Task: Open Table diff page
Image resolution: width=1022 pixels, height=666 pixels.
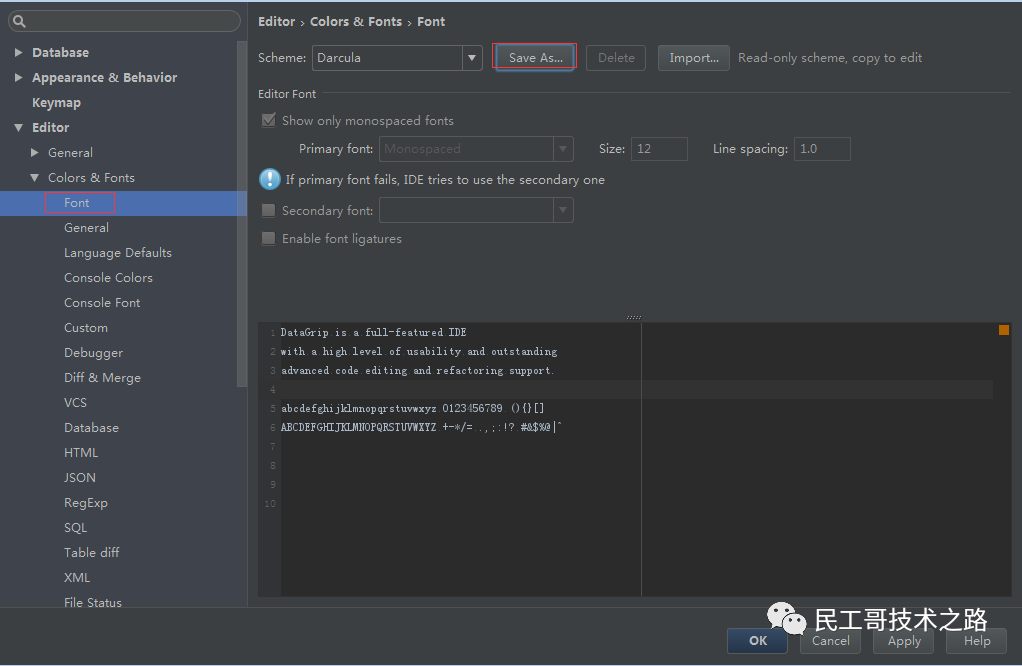Action: 91,553
